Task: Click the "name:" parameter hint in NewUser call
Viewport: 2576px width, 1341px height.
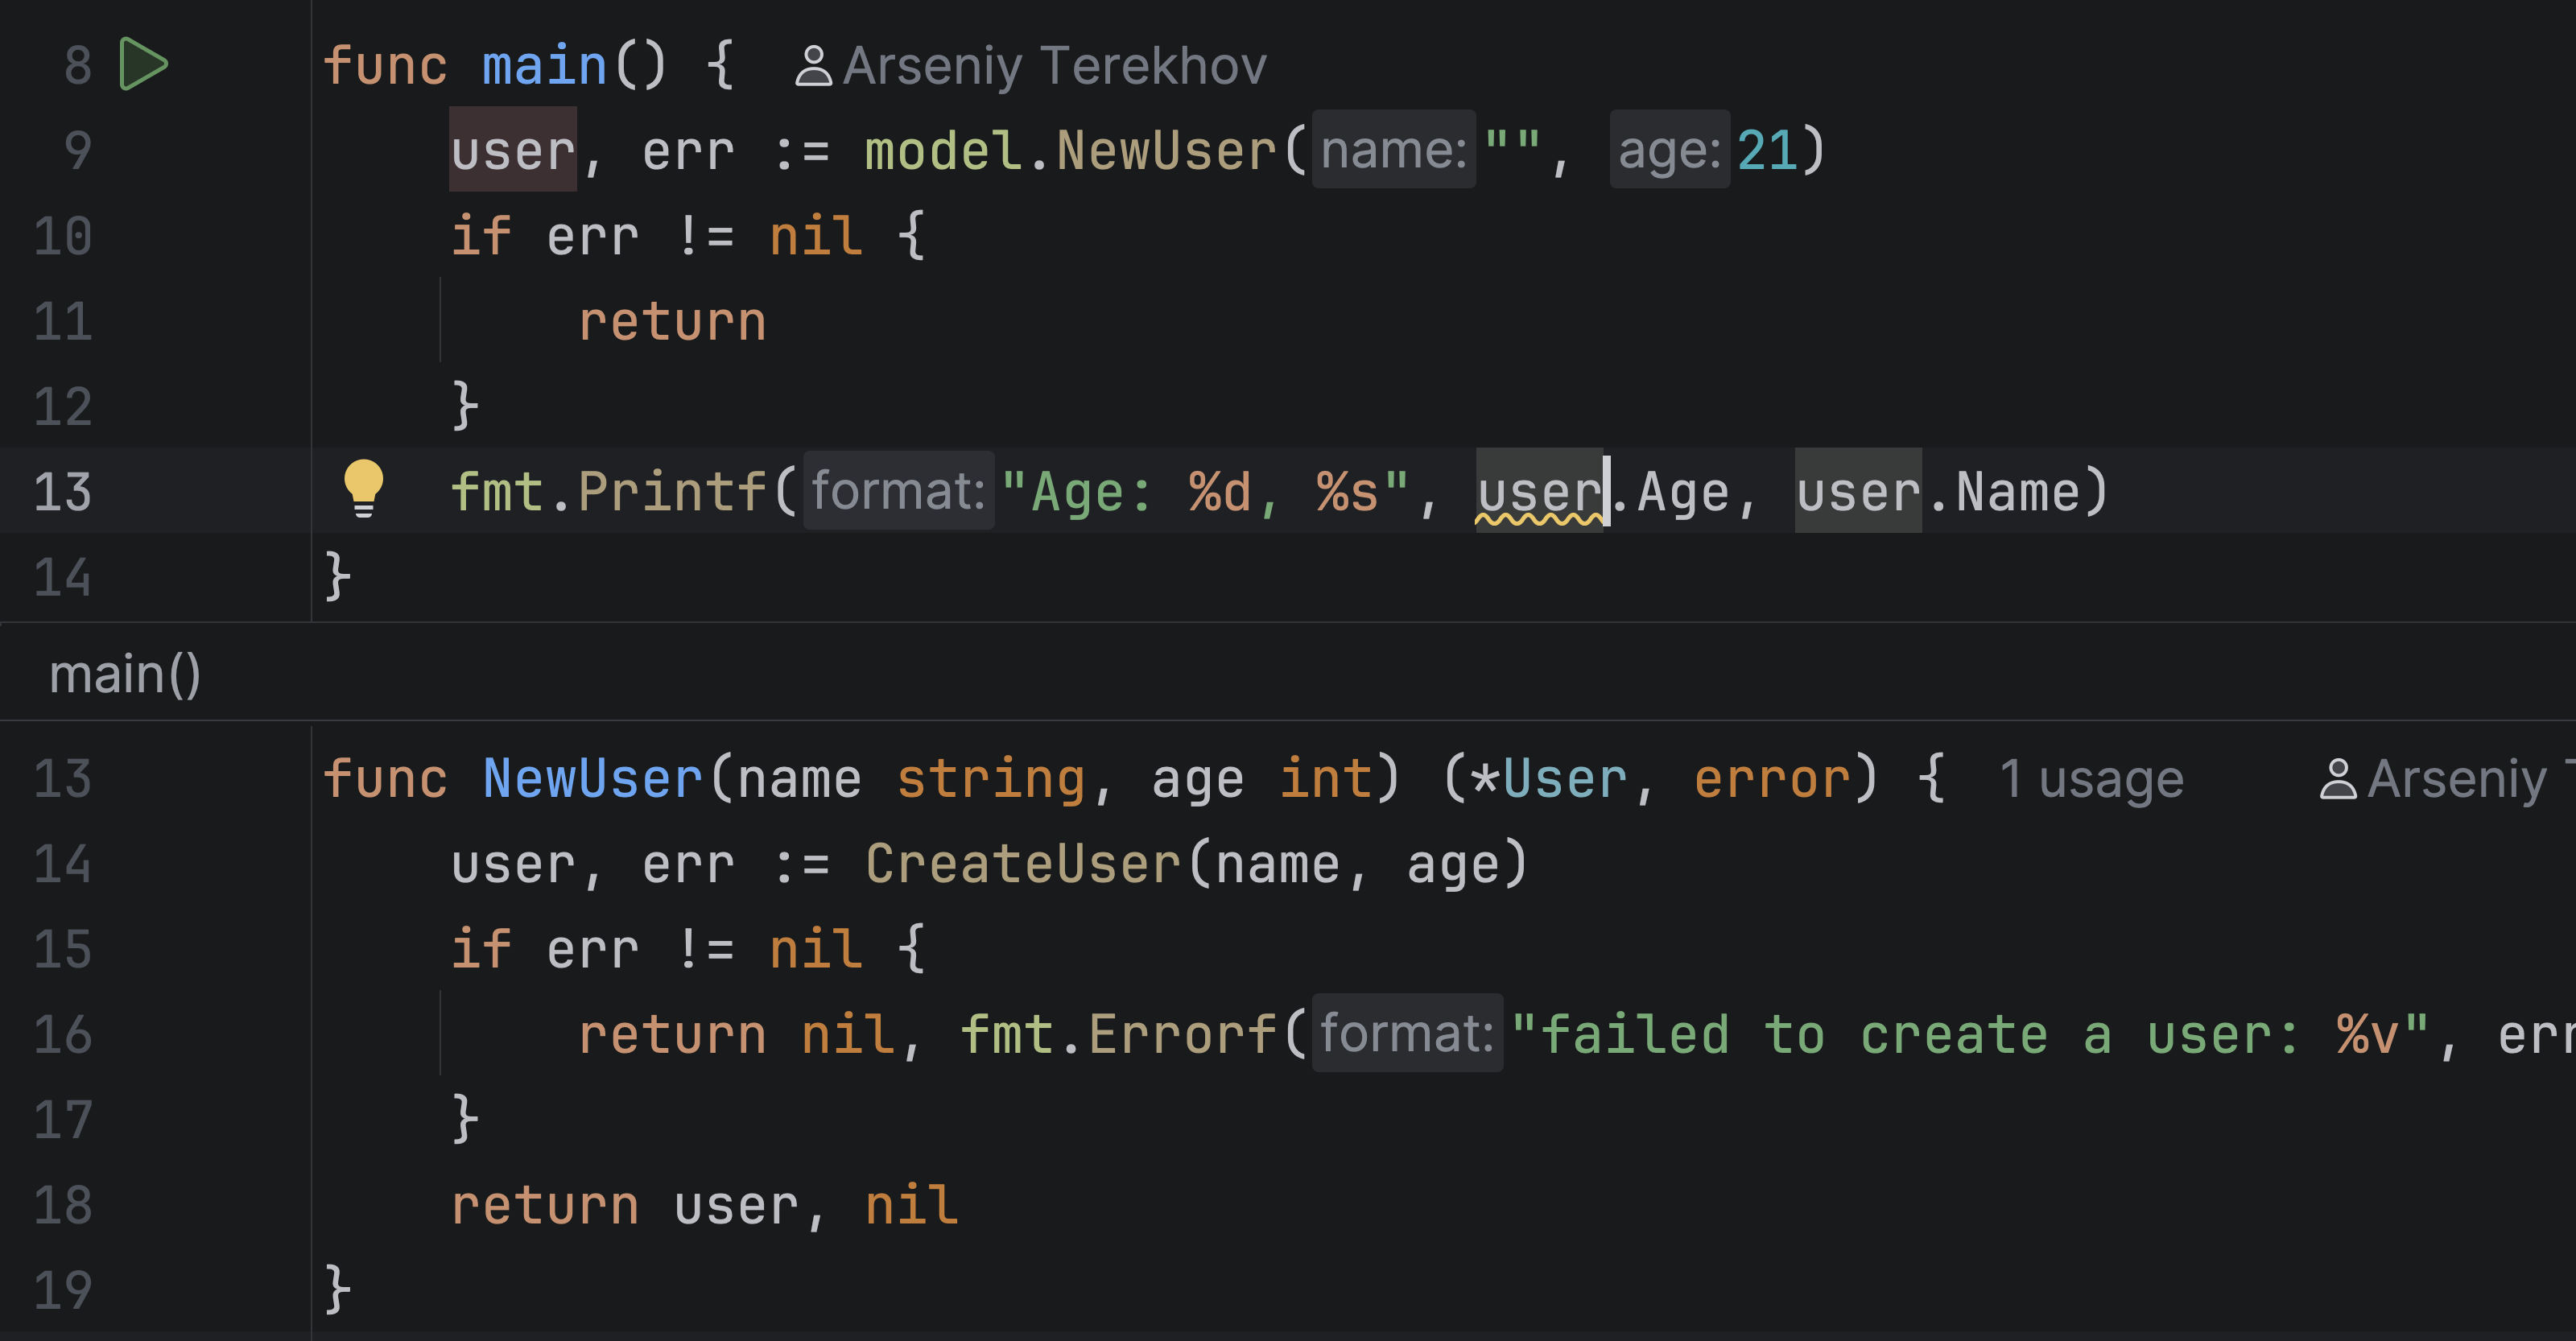Action: tap(1393, 150)
